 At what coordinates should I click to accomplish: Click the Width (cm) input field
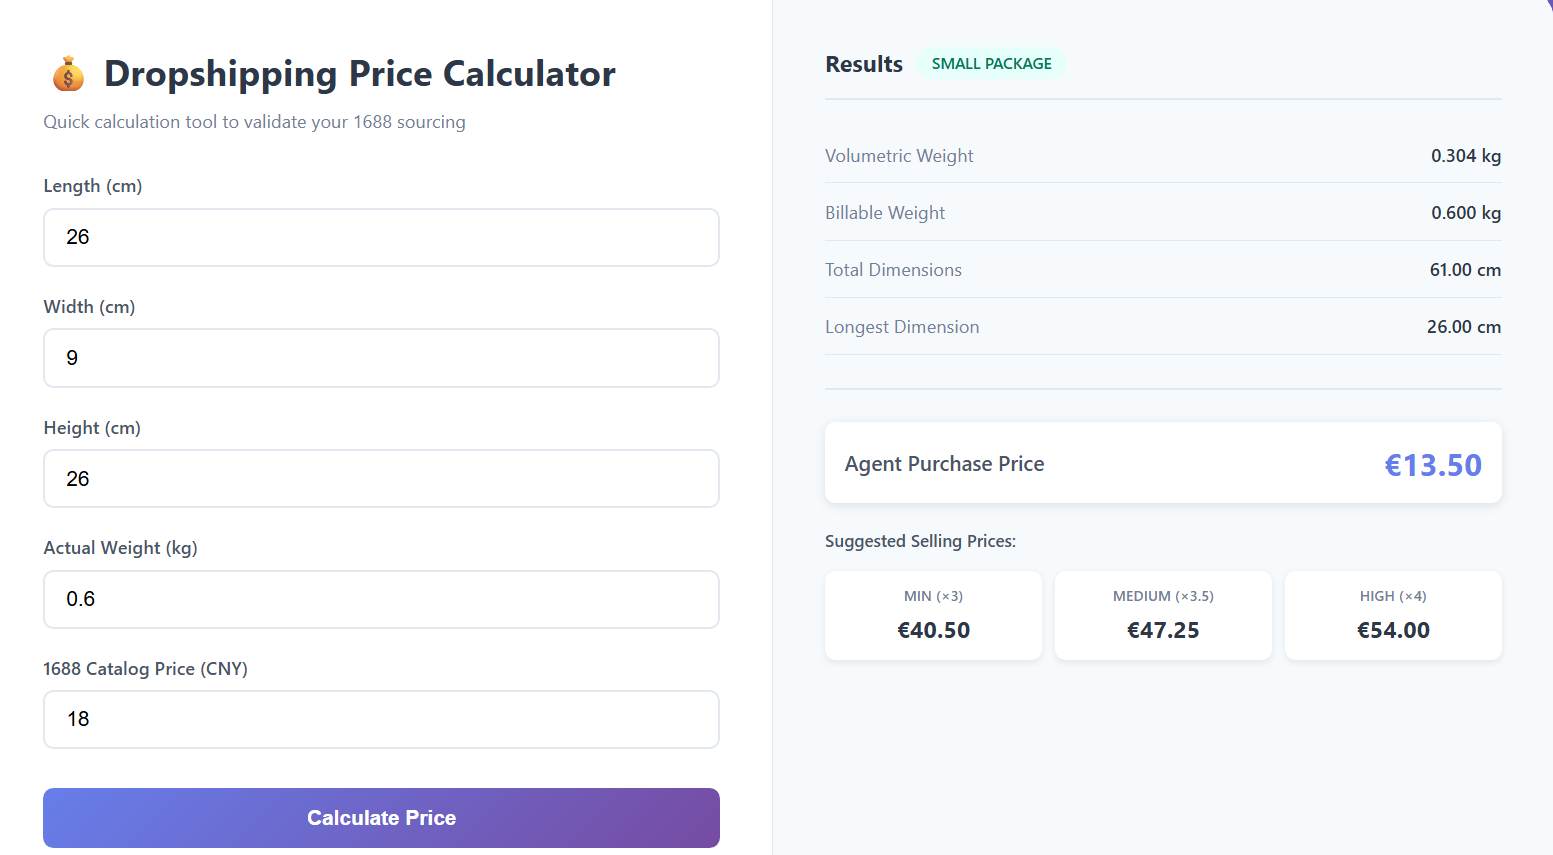point(381,358)
